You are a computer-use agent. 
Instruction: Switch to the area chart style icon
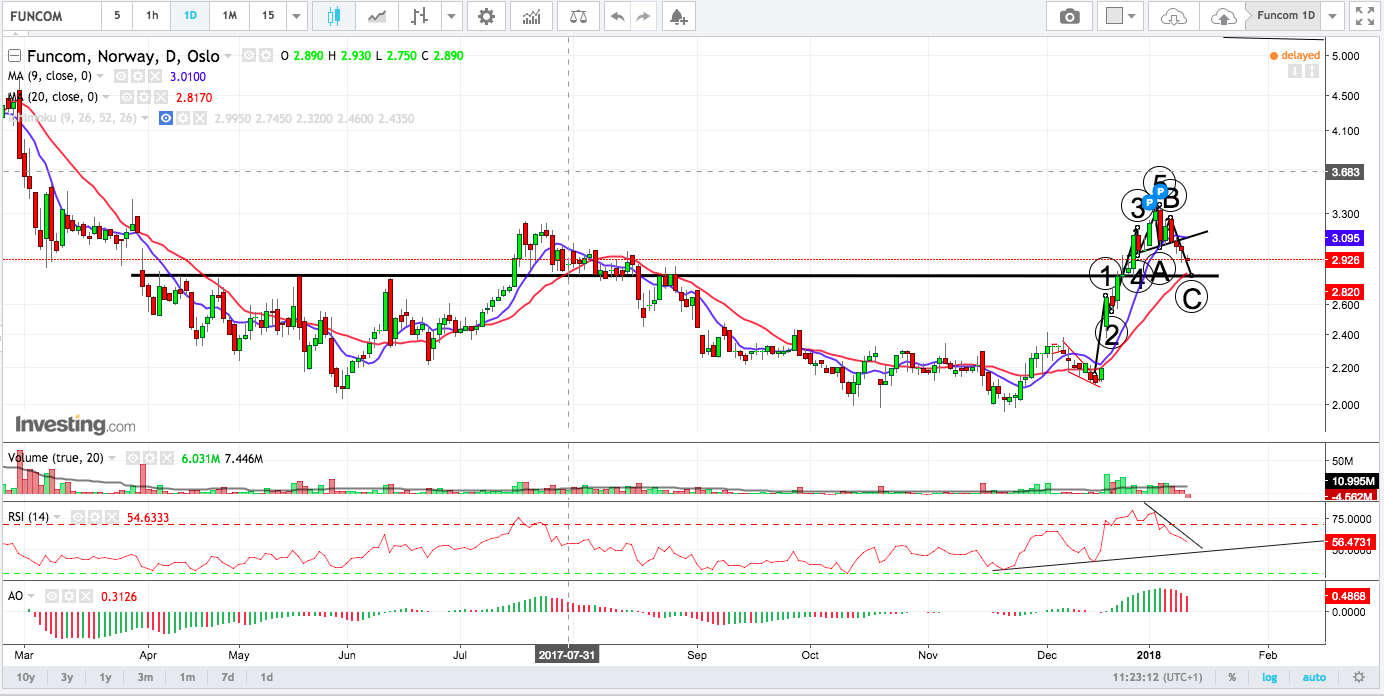tap(377, 16)
